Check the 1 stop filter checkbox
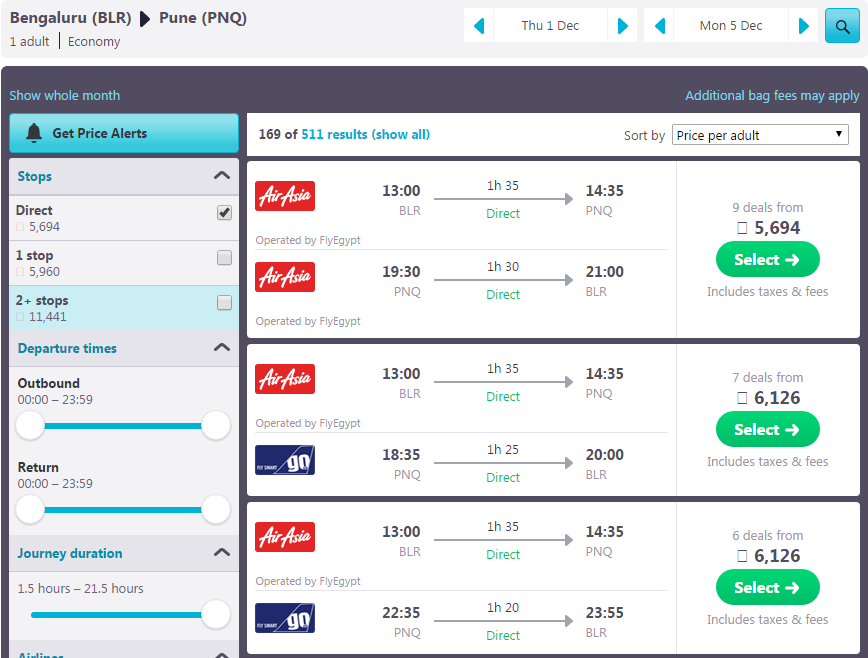The width and height of the screenshot is (868, 658). coord(224,257)
